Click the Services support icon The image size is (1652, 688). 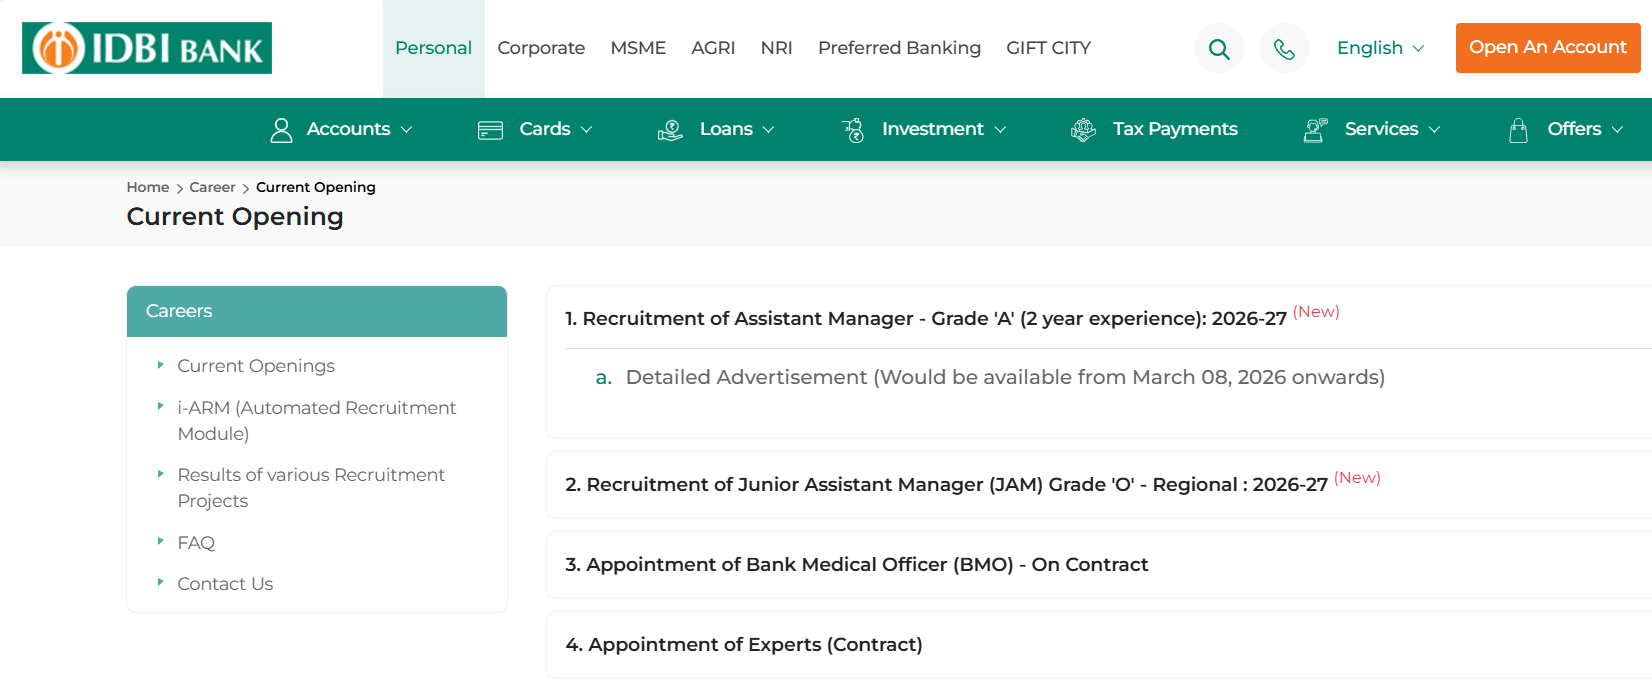point(1315,130)
